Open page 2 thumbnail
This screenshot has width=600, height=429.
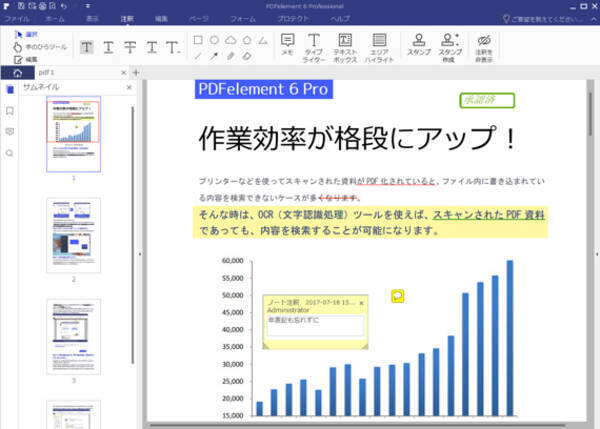[72, 236]
